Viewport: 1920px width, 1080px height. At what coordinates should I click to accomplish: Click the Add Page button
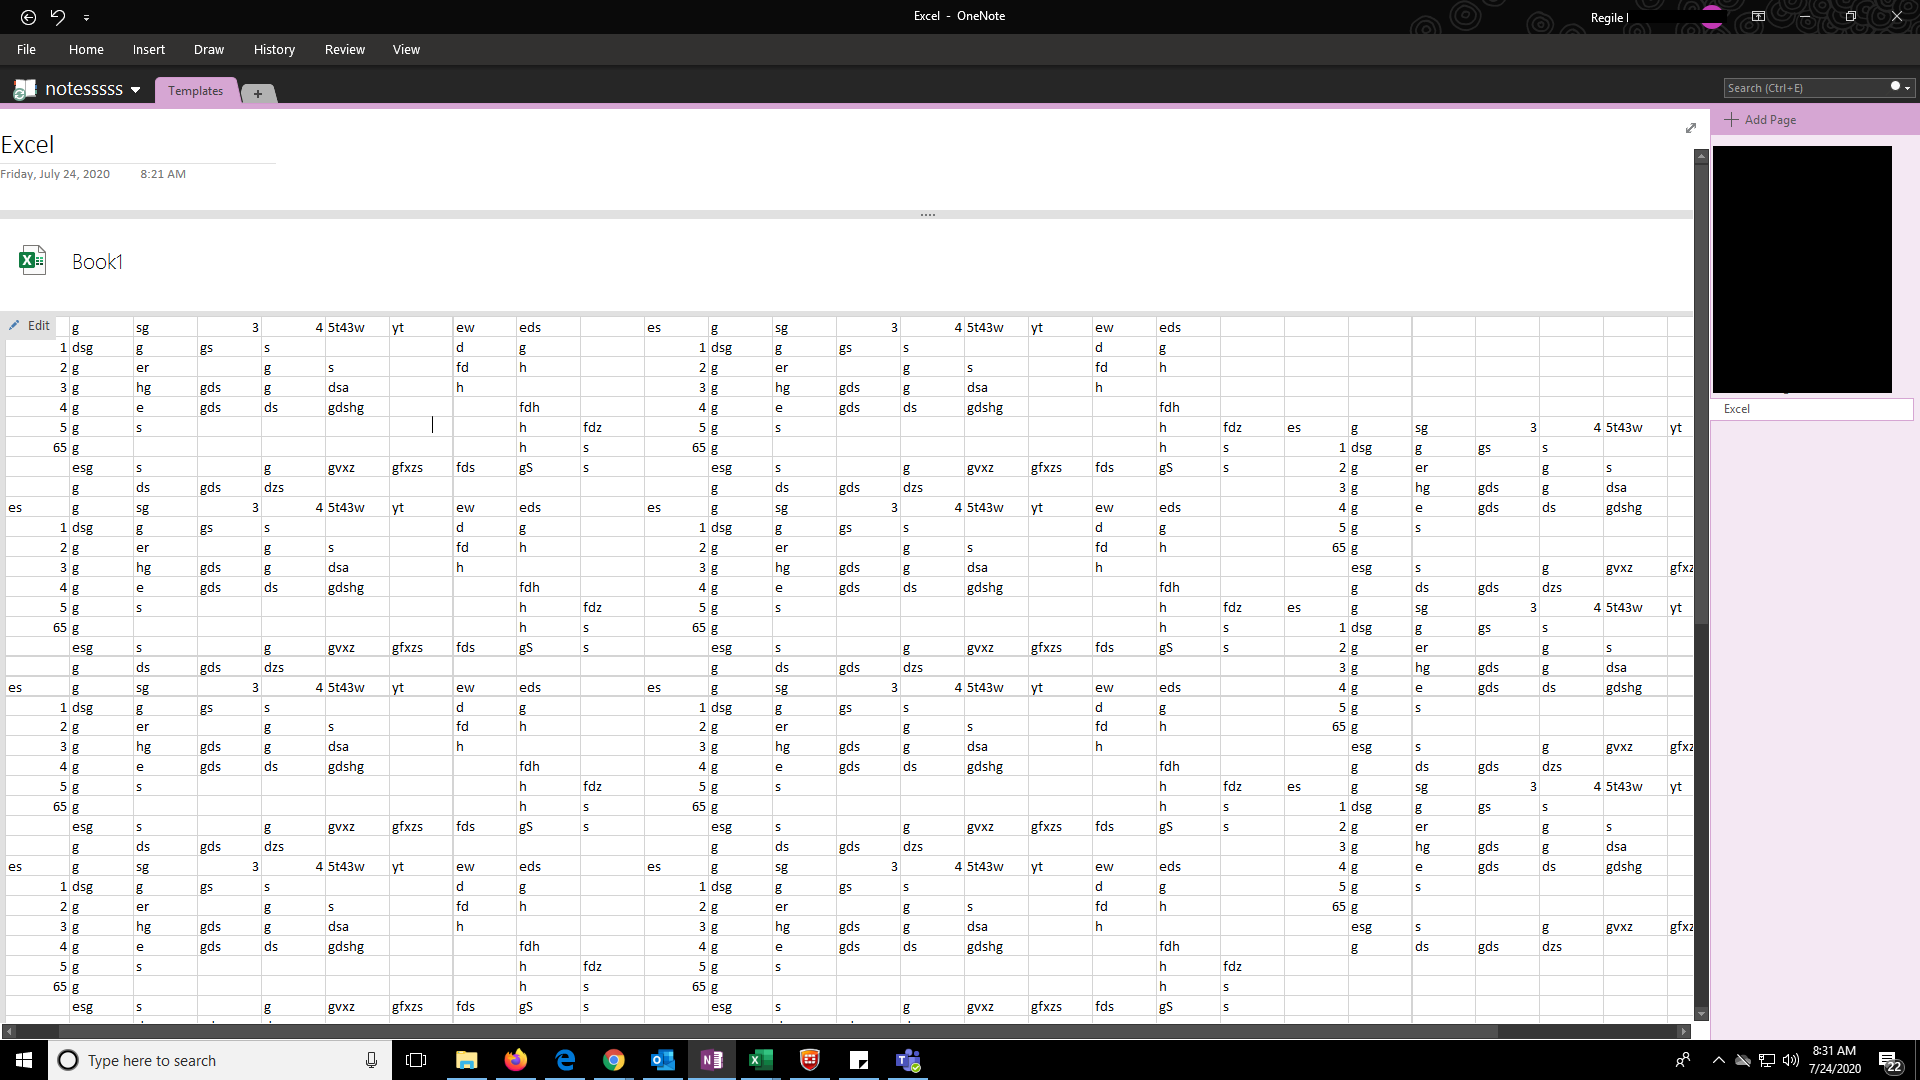point(1761,120)
